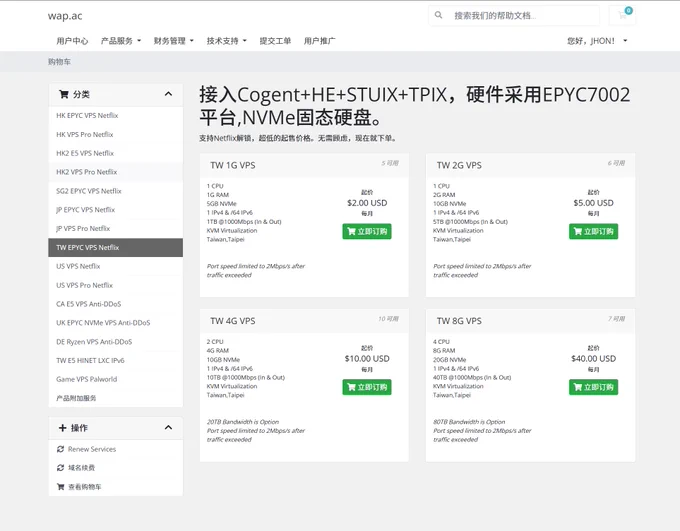Viewport: 680px width, 531px height.
Task: Click the $5.00 USD price
Action: click(x=593, y=203)
